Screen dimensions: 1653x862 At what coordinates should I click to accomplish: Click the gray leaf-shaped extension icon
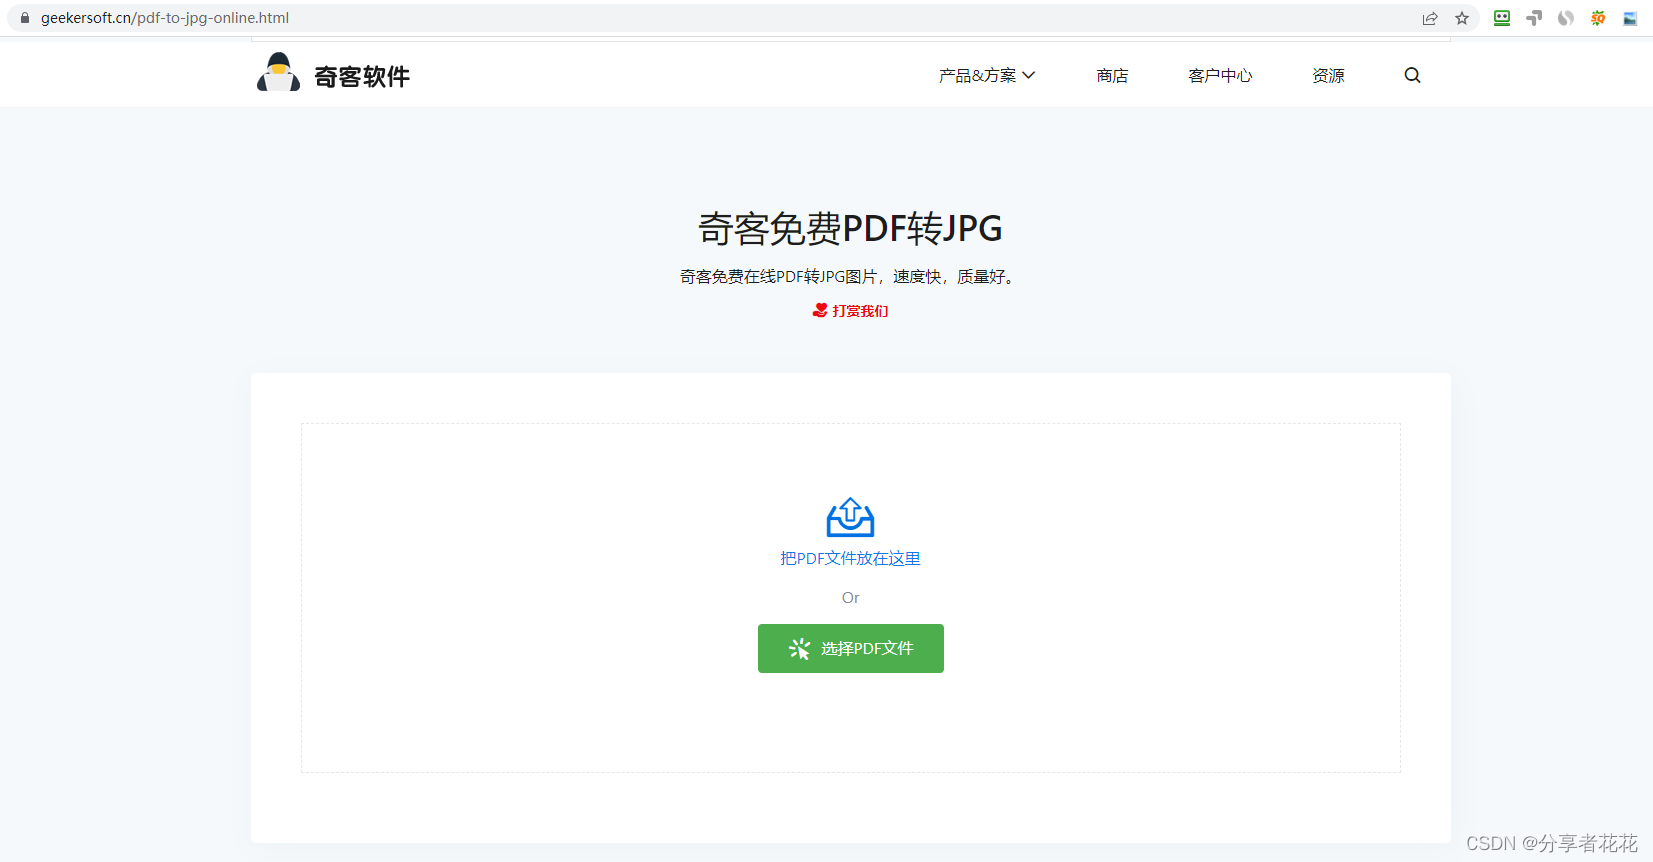tap(1566, 18)
